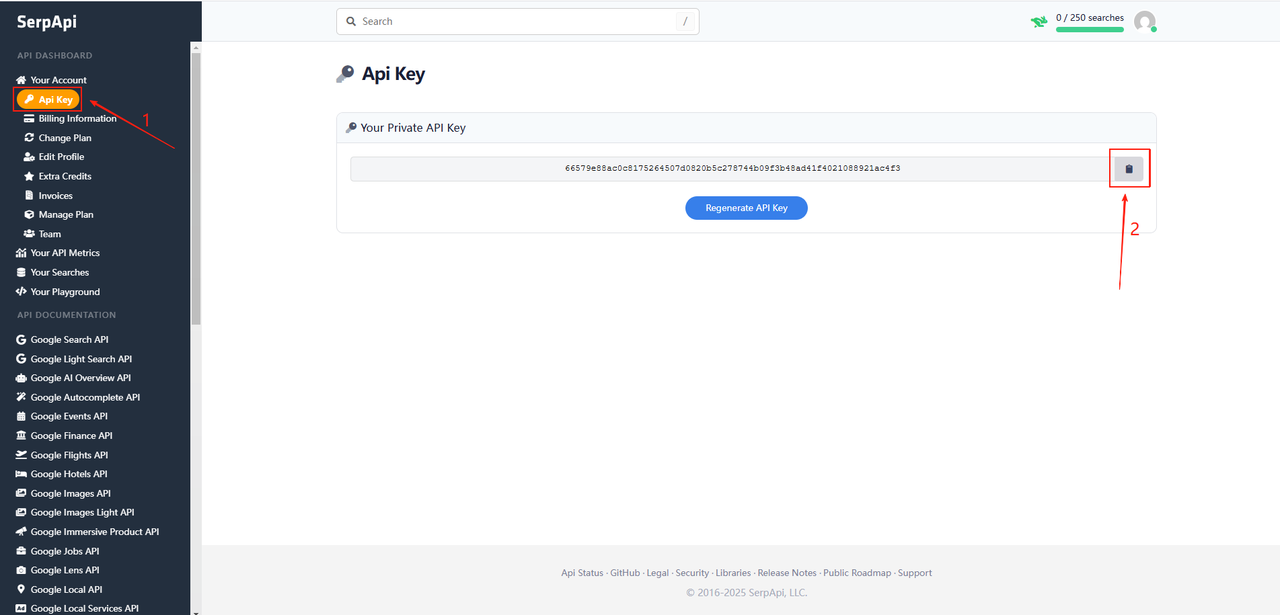Open the GitHub footer link

[625, 573]
